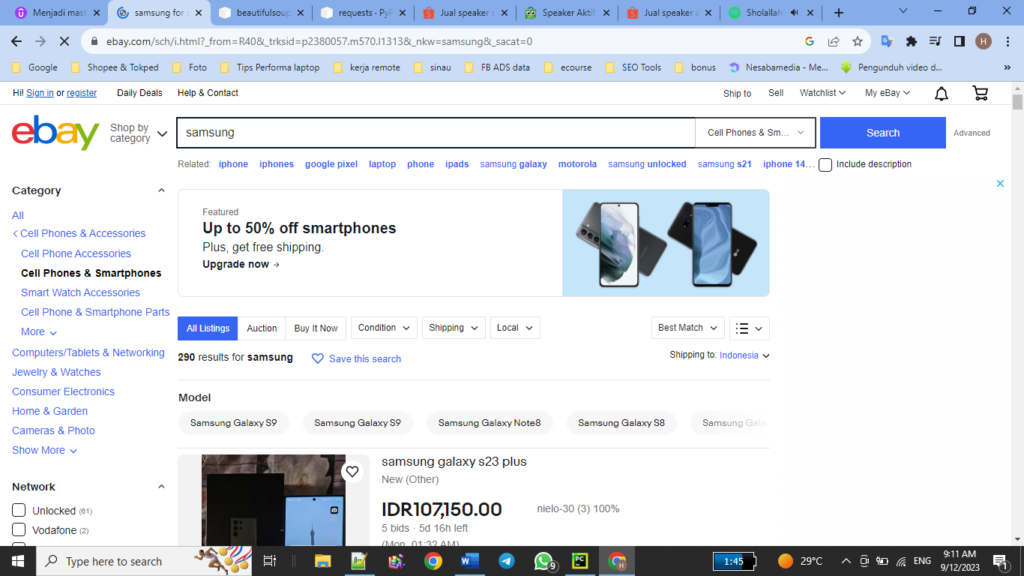Image resolution: width=1024 pixels, height=576 pixels.
Task: Click the Save this search link
Action: [x=363, y=358]
